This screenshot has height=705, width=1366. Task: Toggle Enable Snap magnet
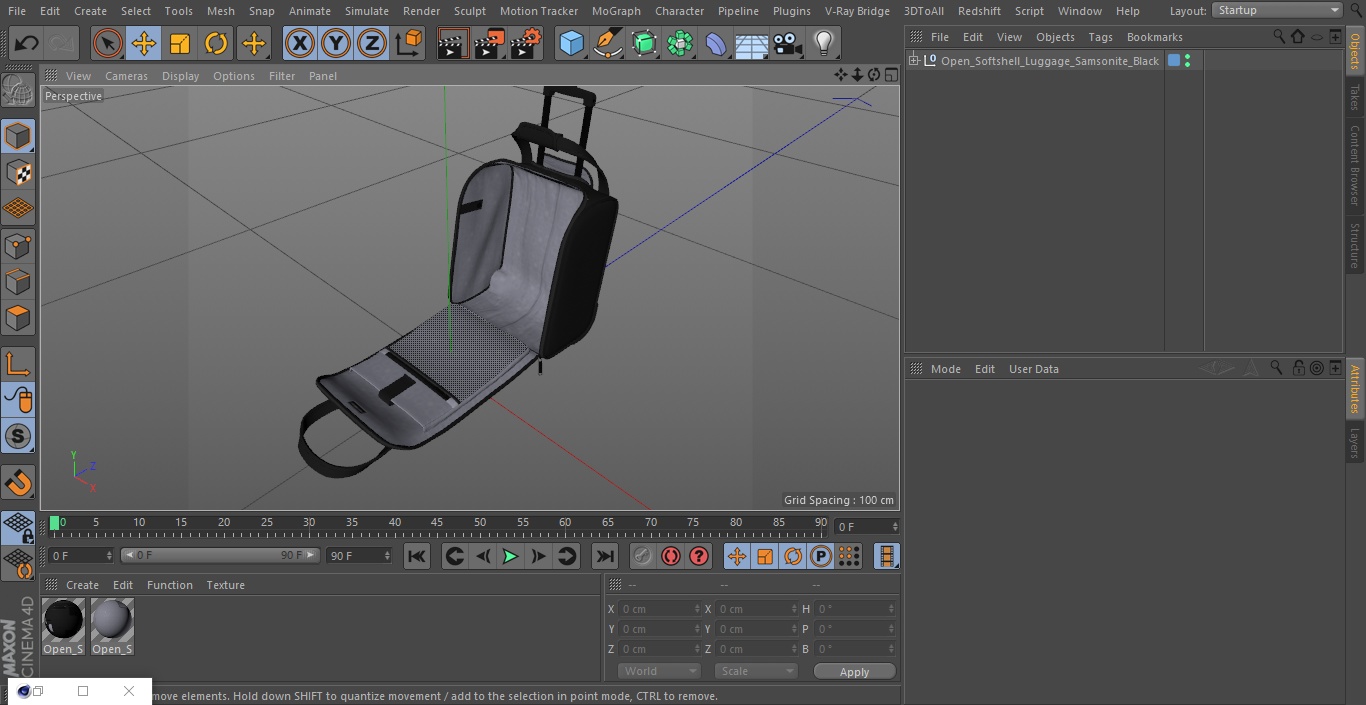pos(19,482)
